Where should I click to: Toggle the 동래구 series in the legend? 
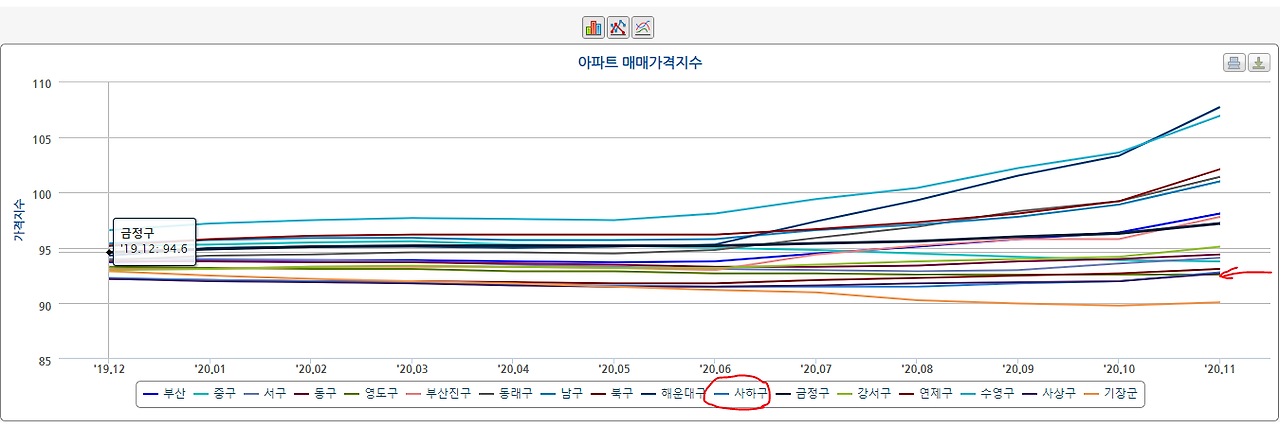505,395
